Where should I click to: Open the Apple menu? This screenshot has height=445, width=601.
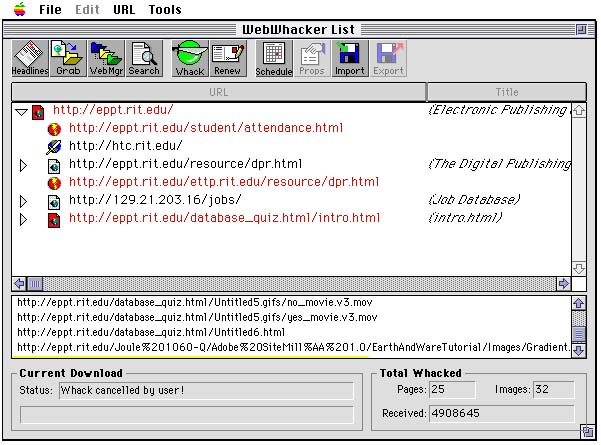(20, 9)
